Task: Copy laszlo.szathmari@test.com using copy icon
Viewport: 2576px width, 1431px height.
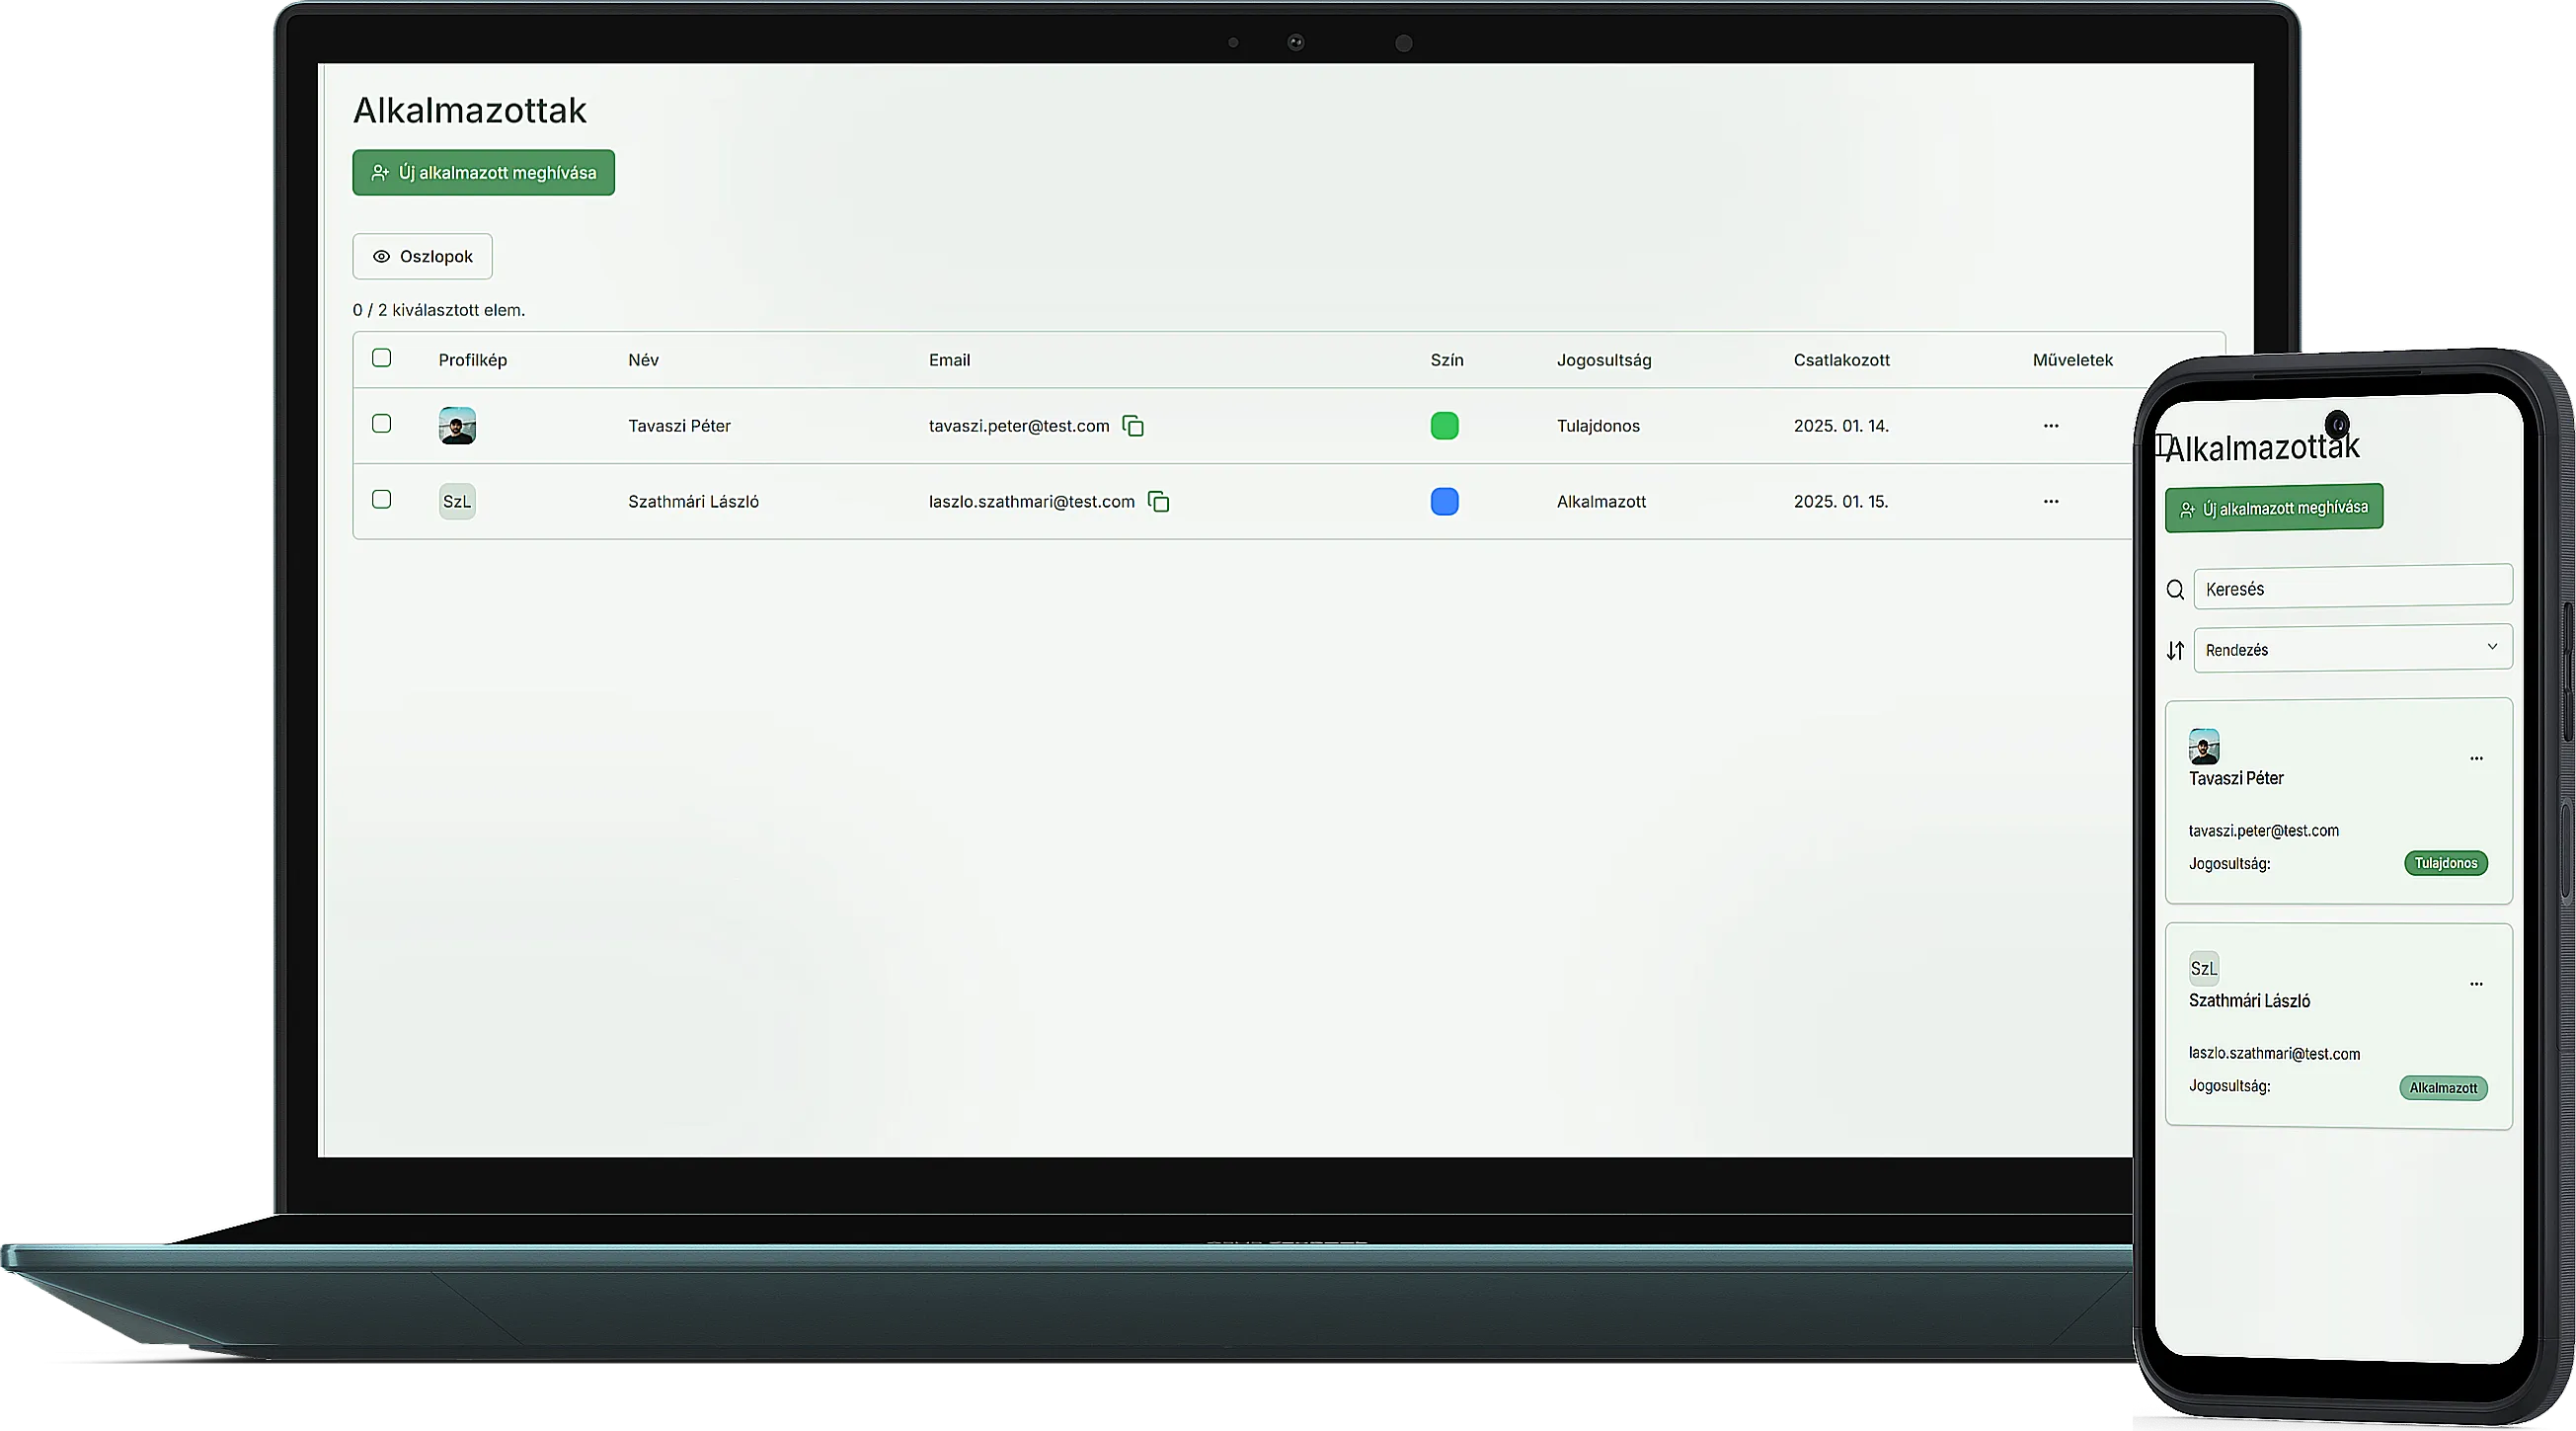Action: [x=1158, y=502]
